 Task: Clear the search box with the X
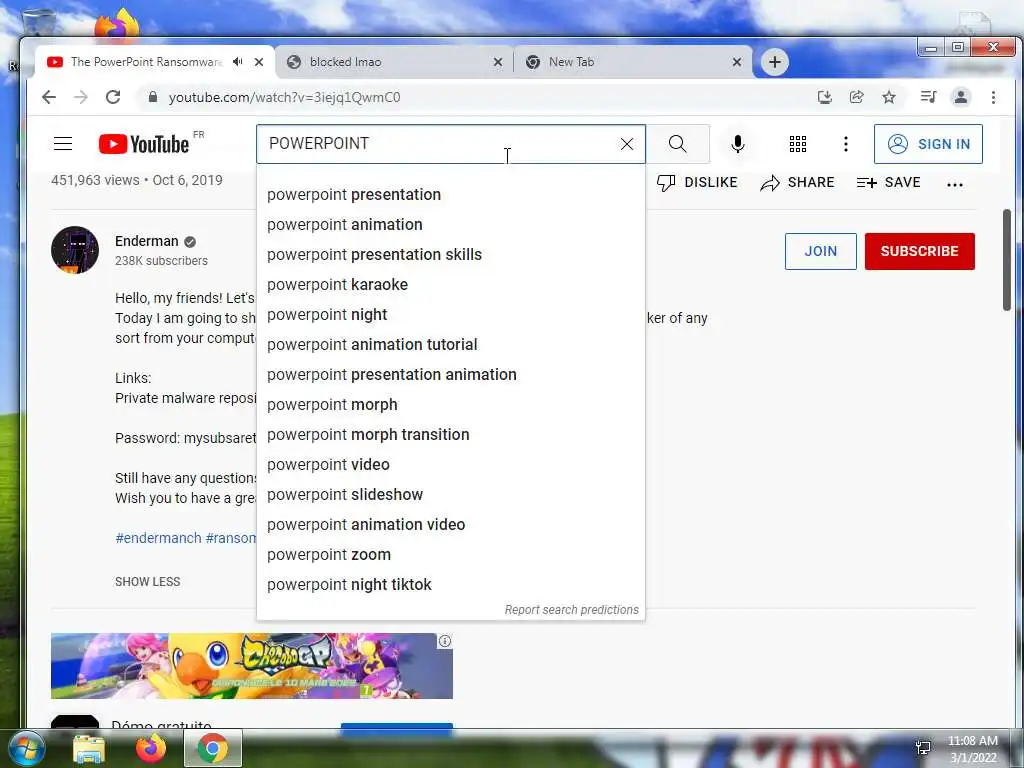click(627, 144)
